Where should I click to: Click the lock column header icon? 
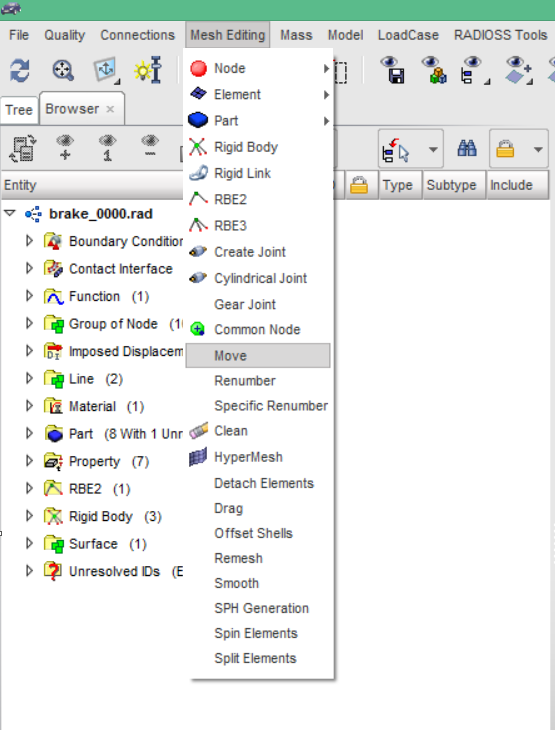[x=359, y=185]
